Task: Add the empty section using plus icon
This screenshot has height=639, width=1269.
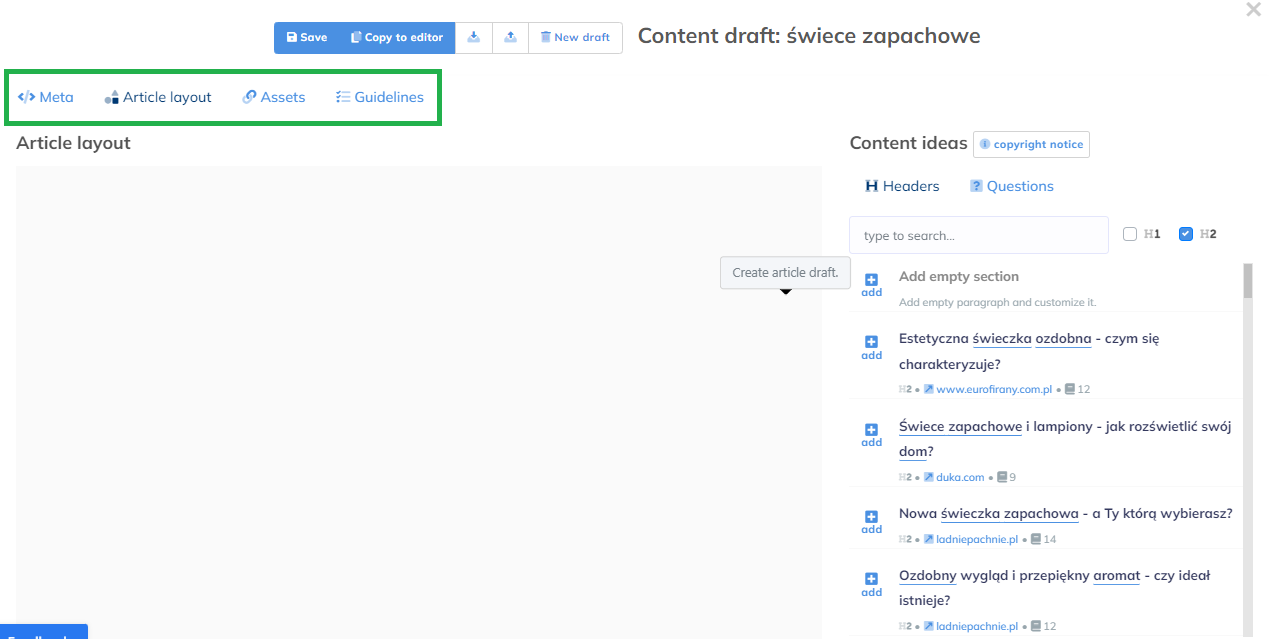Action: (871, 281)
